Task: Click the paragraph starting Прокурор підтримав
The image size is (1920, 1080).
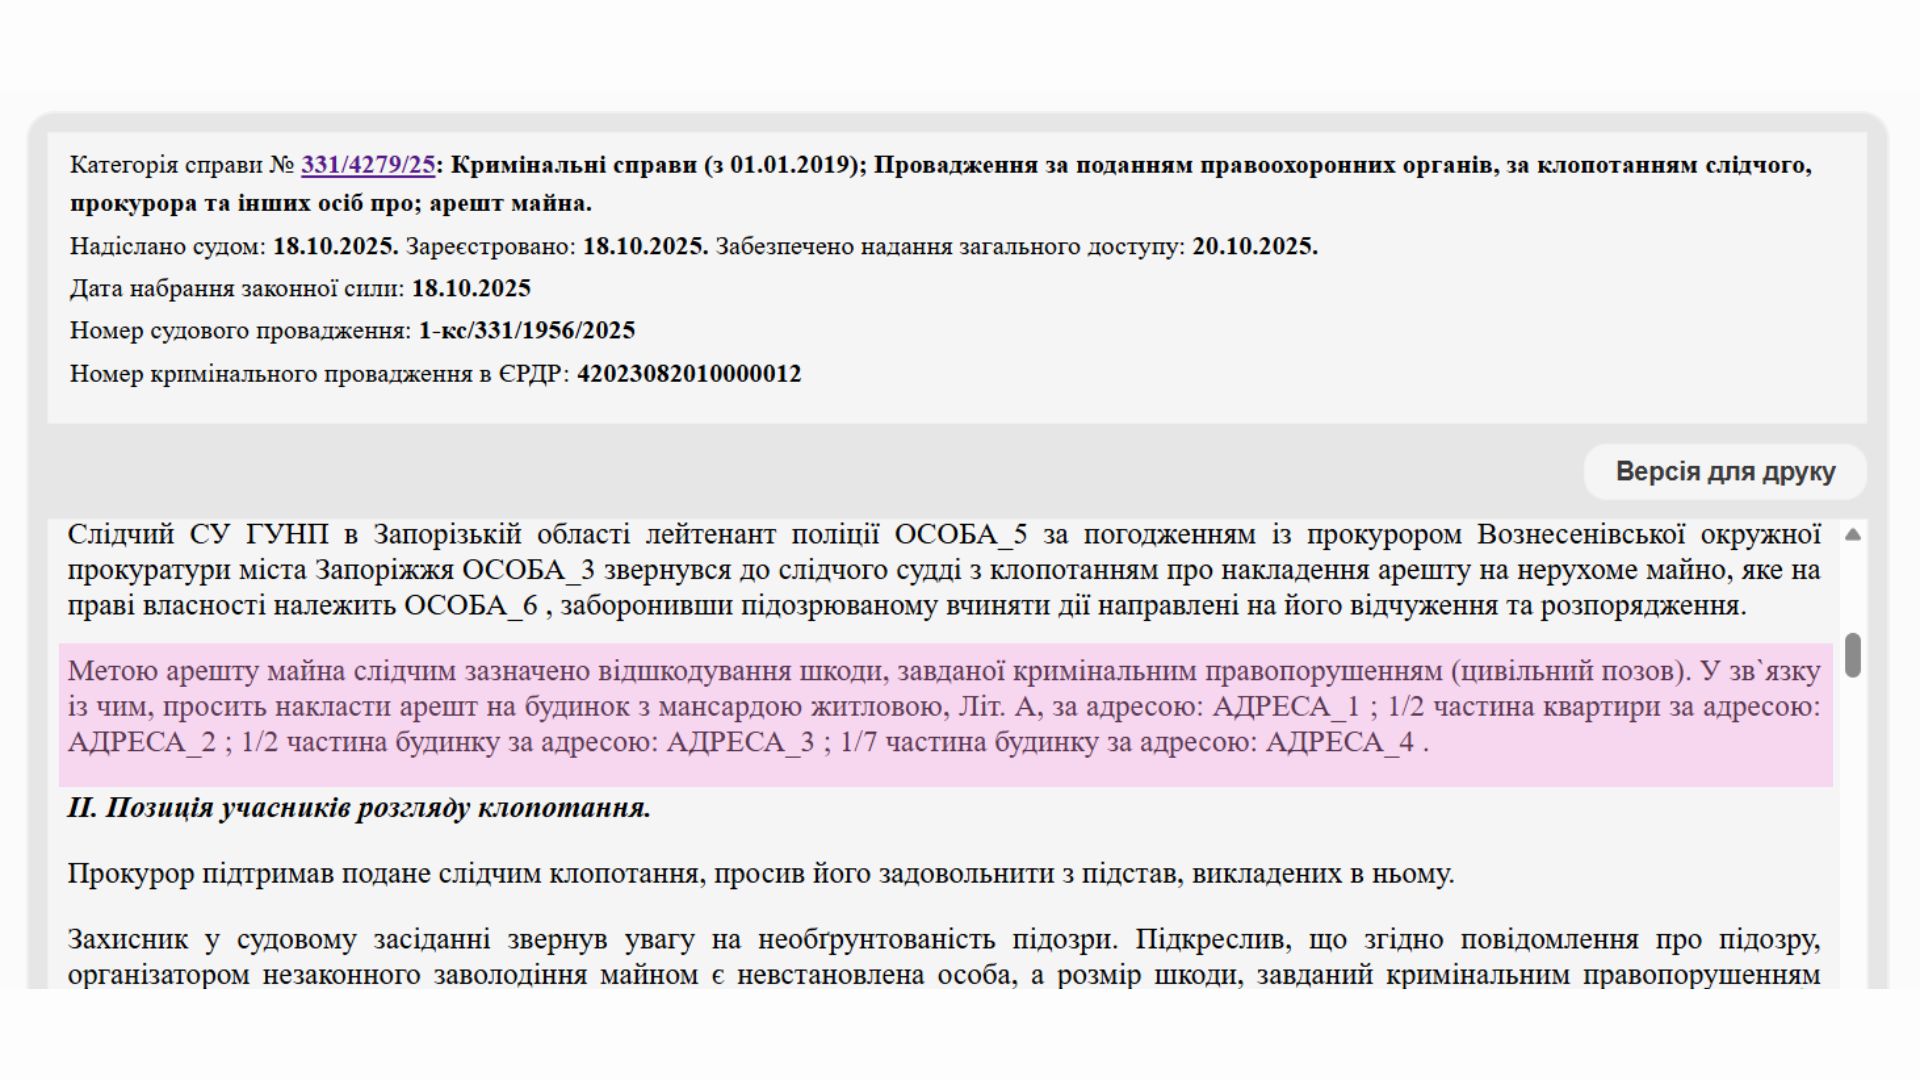Action: tap(760, 874)
